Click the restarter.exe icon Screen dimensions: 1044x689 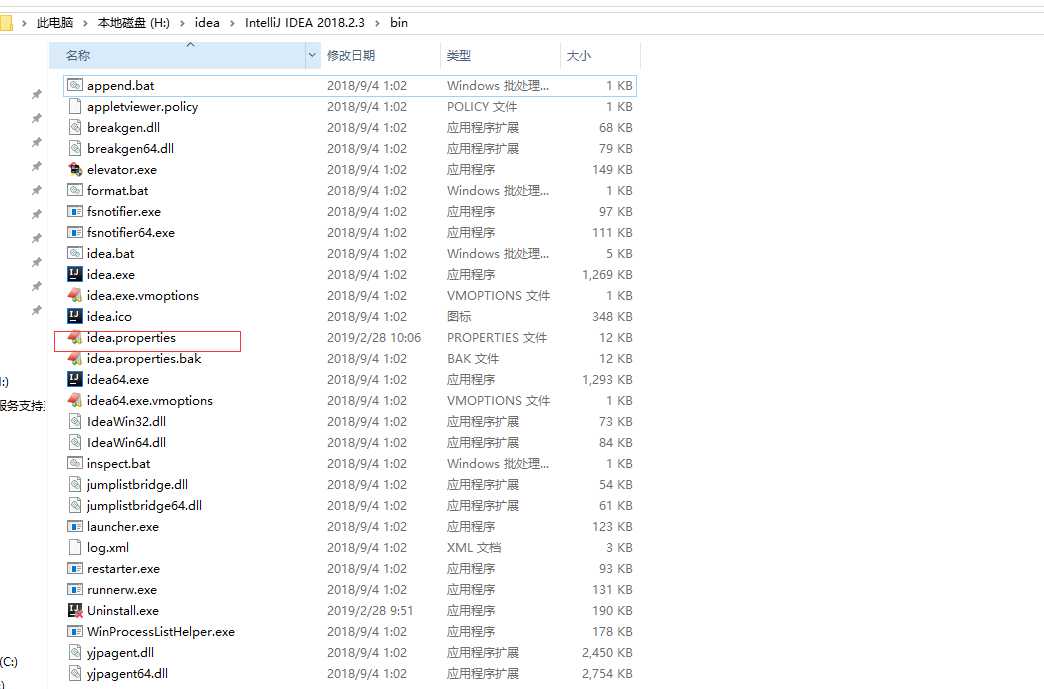(75, 569)
